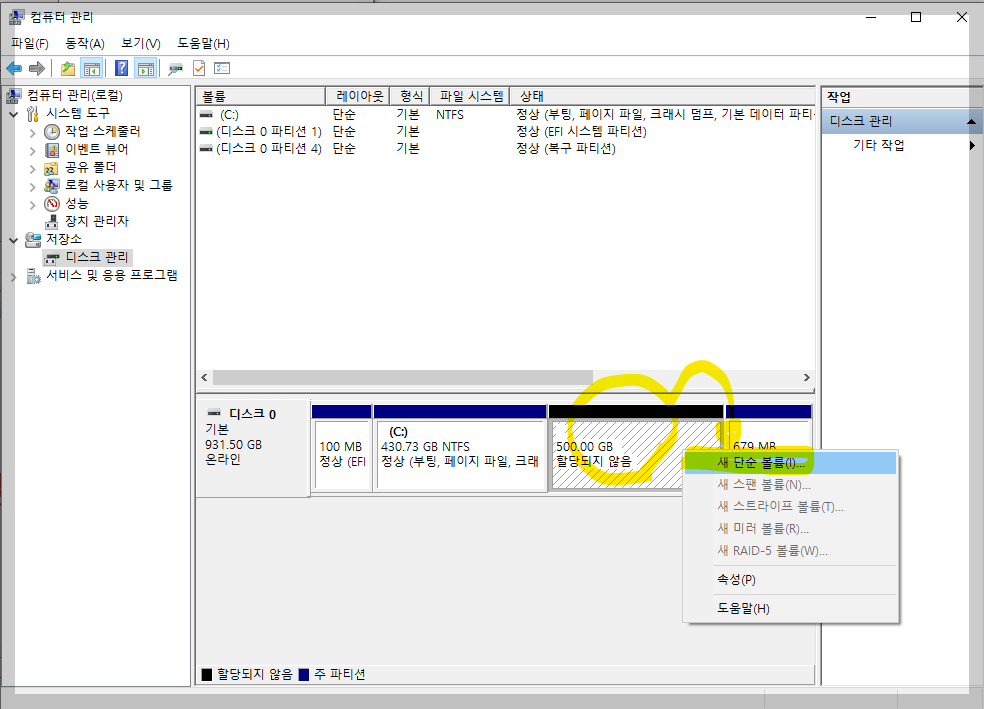Click the horizontal scrollbar right arrow

click(x=807, y=377)
